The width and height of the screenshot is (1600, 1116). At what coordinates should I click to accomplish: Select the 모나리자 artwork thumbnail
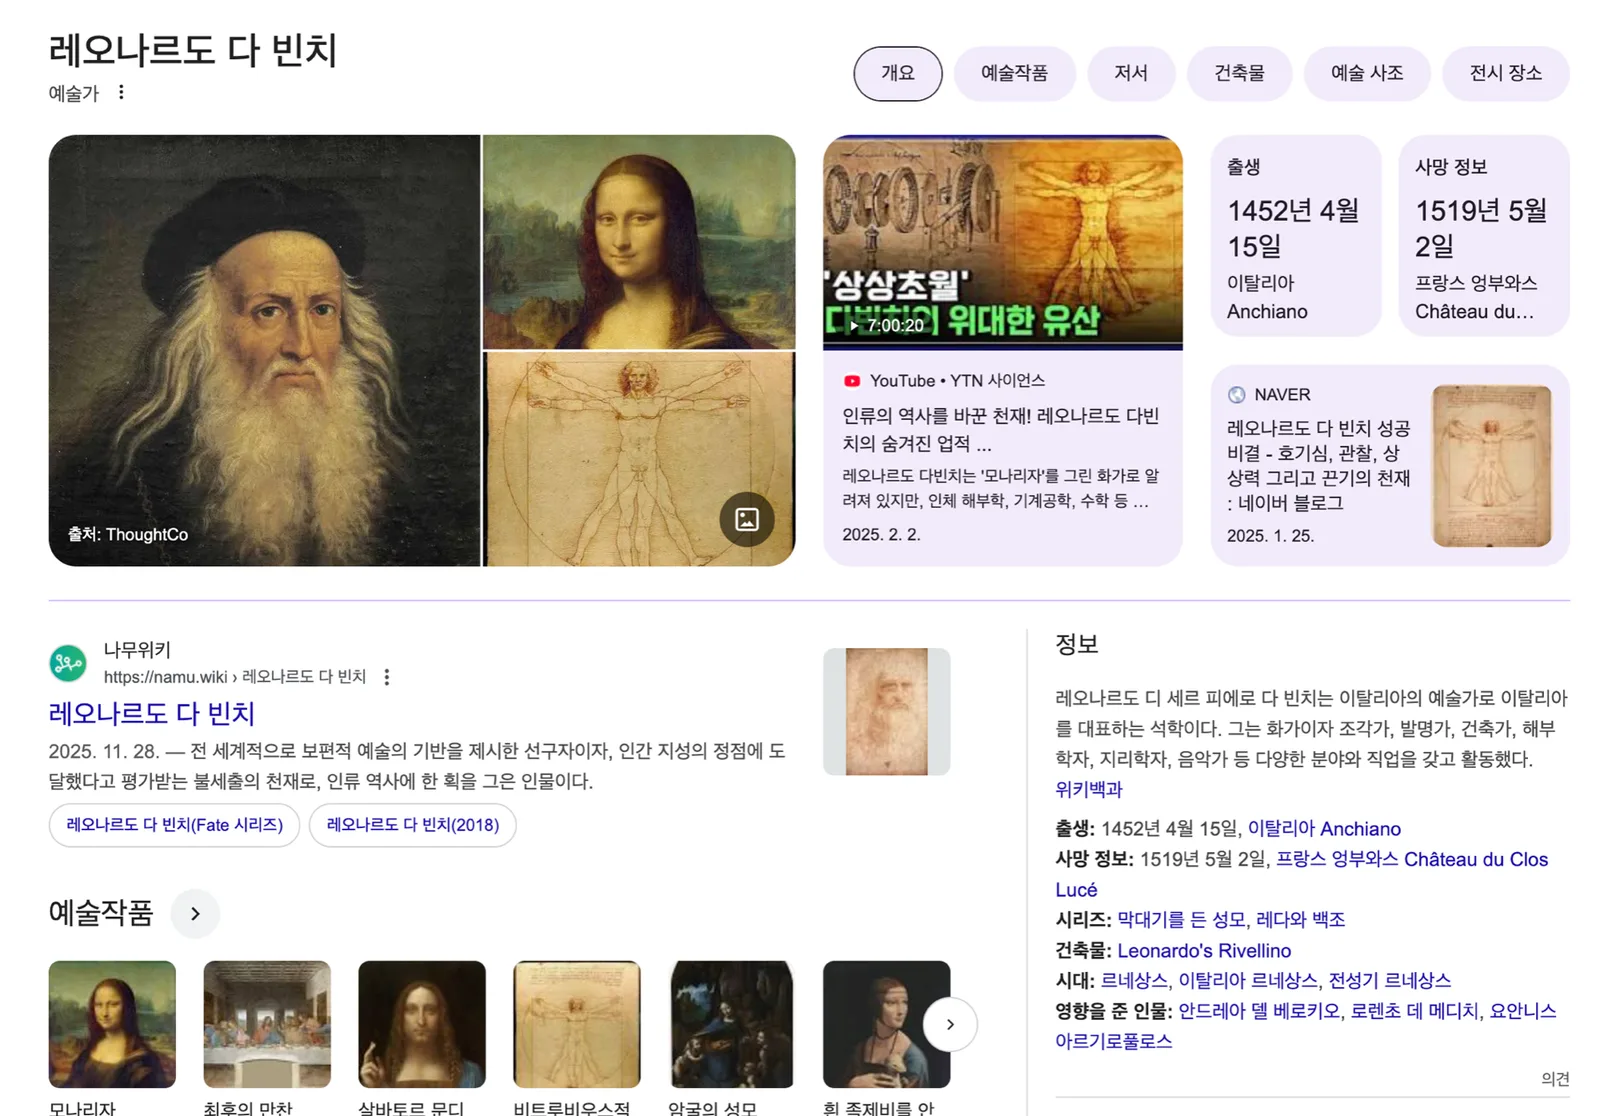pos(112,1024)
